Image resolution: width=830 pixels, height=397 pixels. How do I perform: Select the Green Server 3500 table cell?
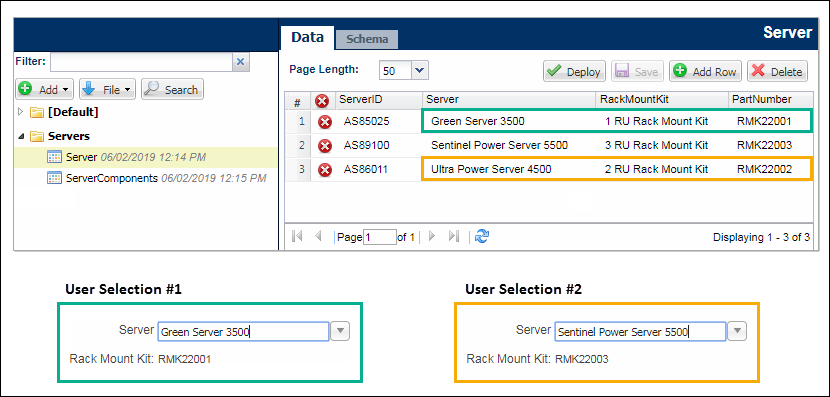click(509, 121)
